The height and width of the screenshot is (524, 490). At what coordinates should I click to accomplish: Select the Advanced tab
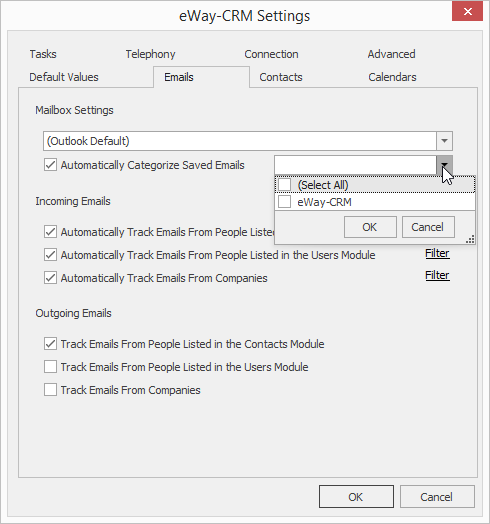(x=391, y=54)
